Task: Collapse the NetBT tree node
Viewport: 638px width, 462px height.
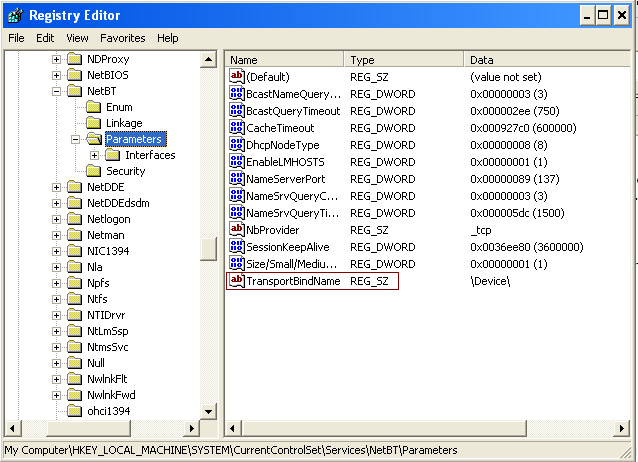Action: tap(56, 91)
